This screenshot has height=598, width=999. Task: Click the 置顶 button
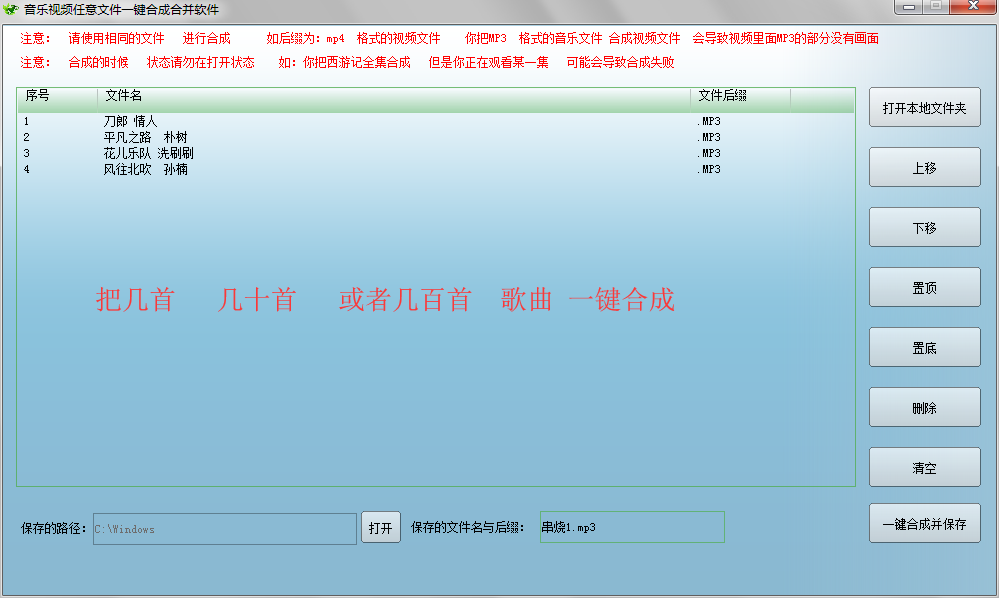tap(924, 288)
